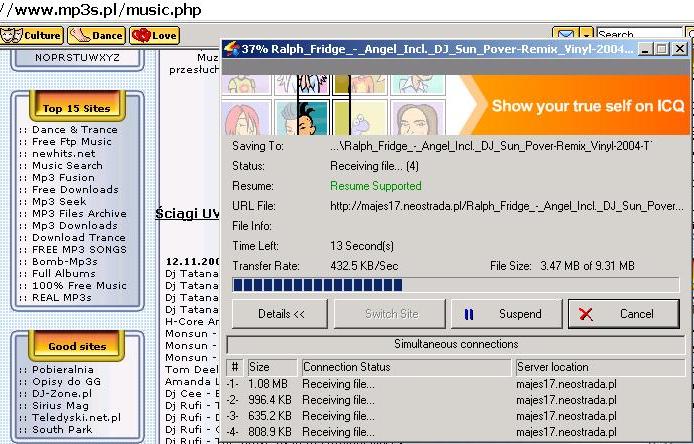Open the Dance & Trance site link
Screen dimensions: 694x444
(x=75, y=130)
